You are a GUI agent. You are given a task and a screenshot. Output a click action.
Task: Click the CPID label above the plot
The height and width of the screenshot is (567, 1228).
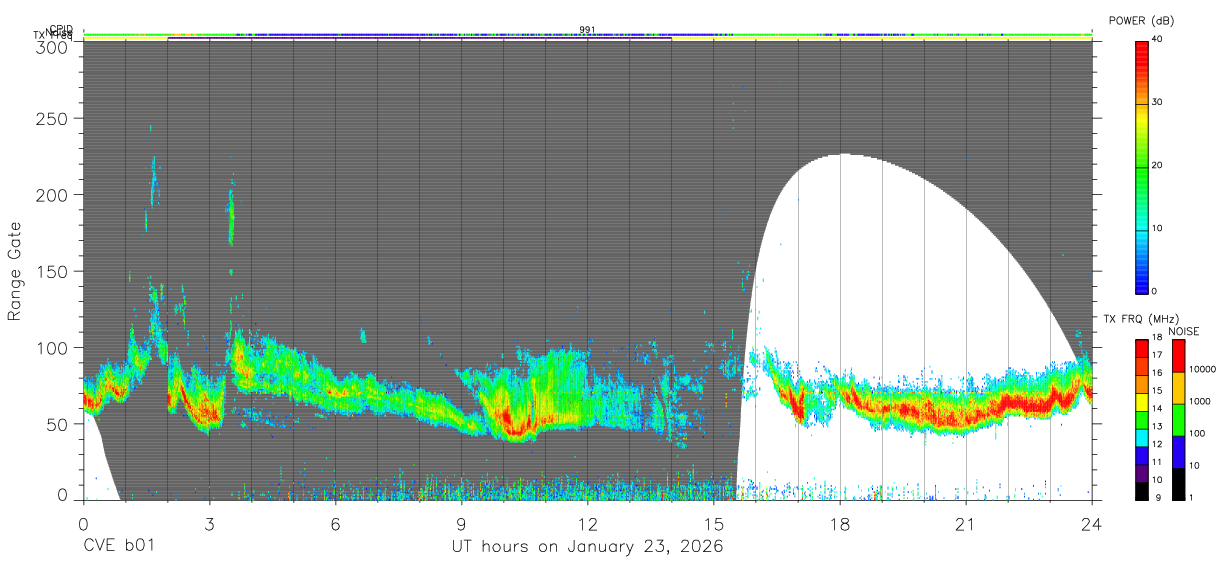click(x=60, y=29)
